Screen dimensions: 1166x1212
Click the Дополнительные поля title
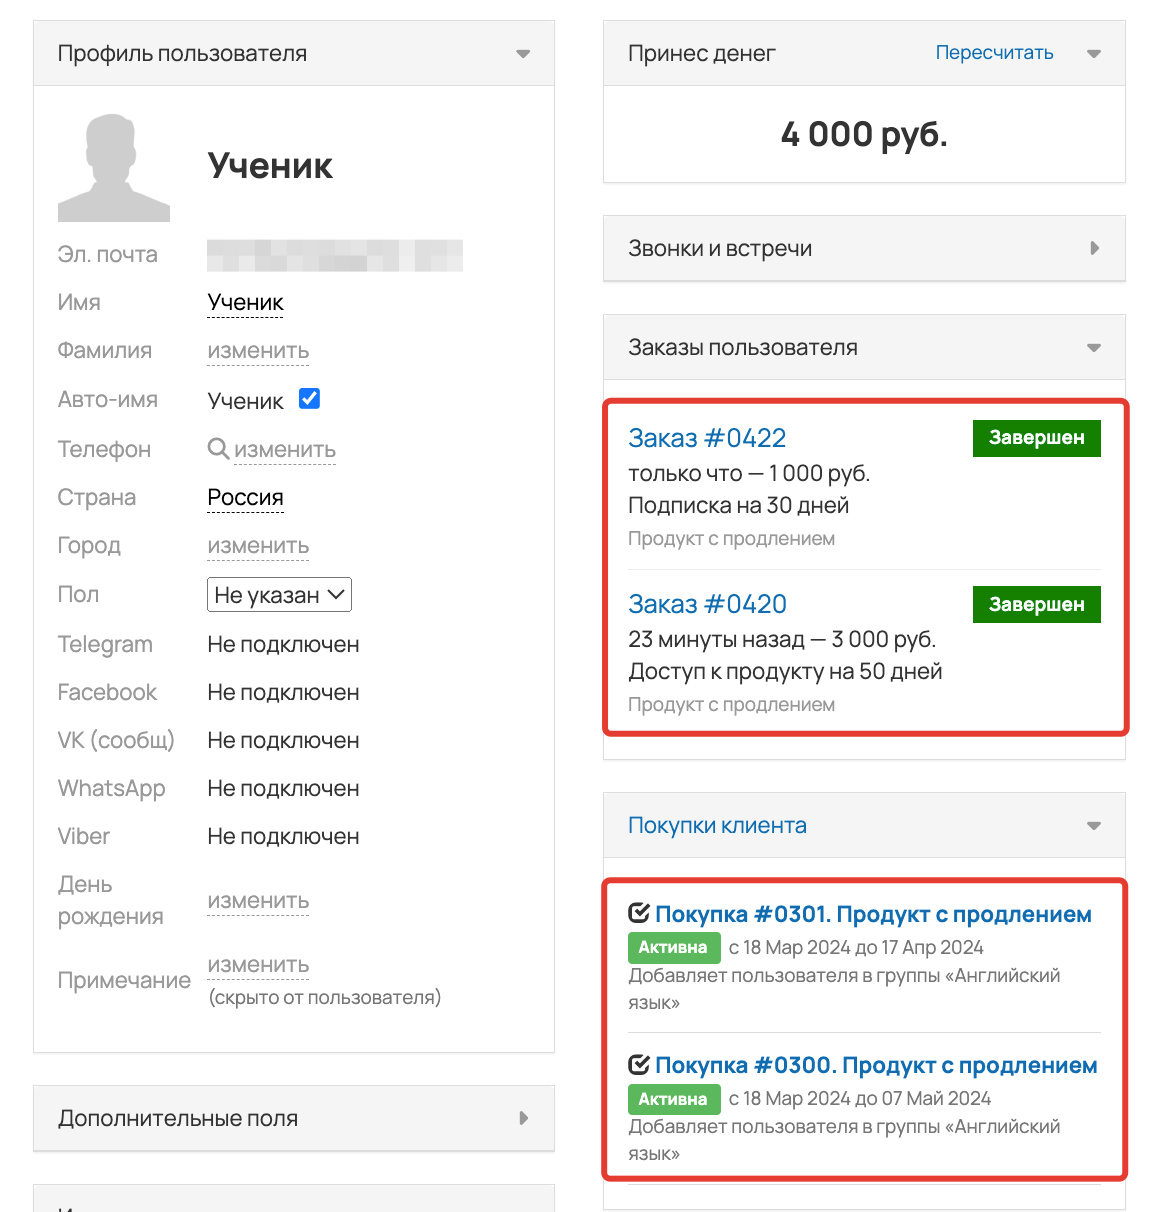click(178, 1118)
